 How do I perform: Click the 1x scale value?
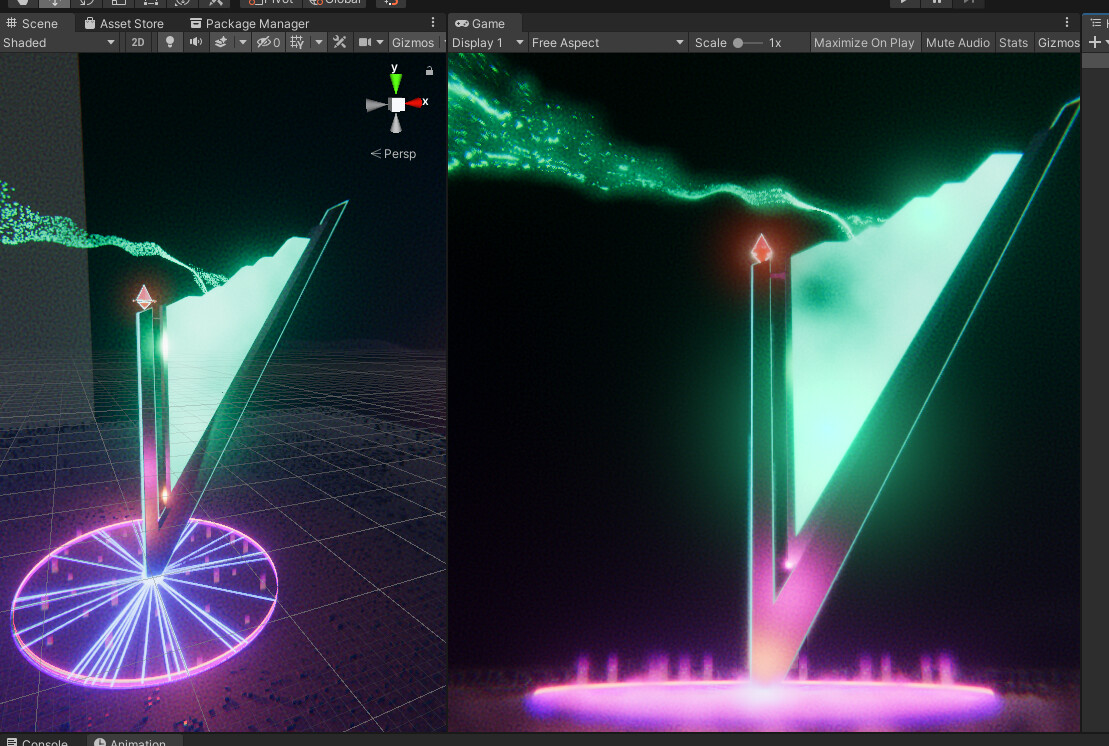(x=775, y=42)
